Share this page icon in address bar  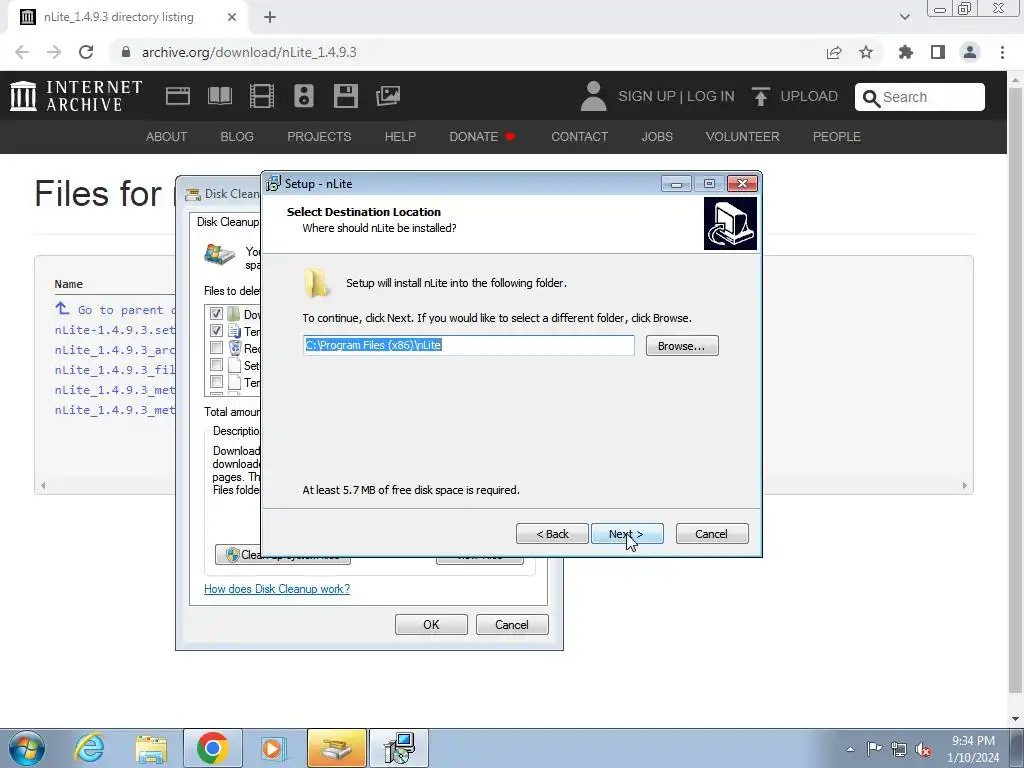834,52
